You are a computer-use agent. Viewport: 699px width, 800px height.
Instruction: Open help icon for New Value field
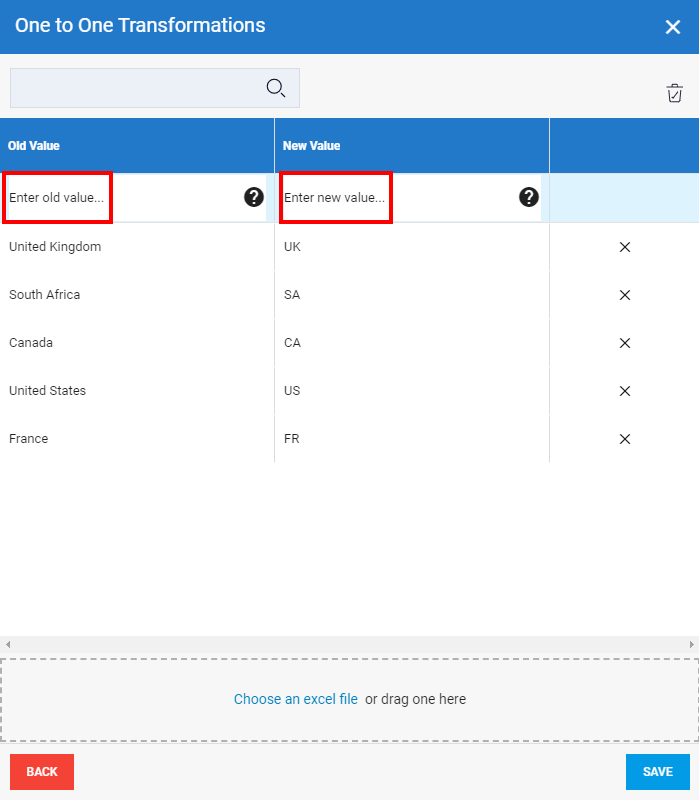click(529, 197)
